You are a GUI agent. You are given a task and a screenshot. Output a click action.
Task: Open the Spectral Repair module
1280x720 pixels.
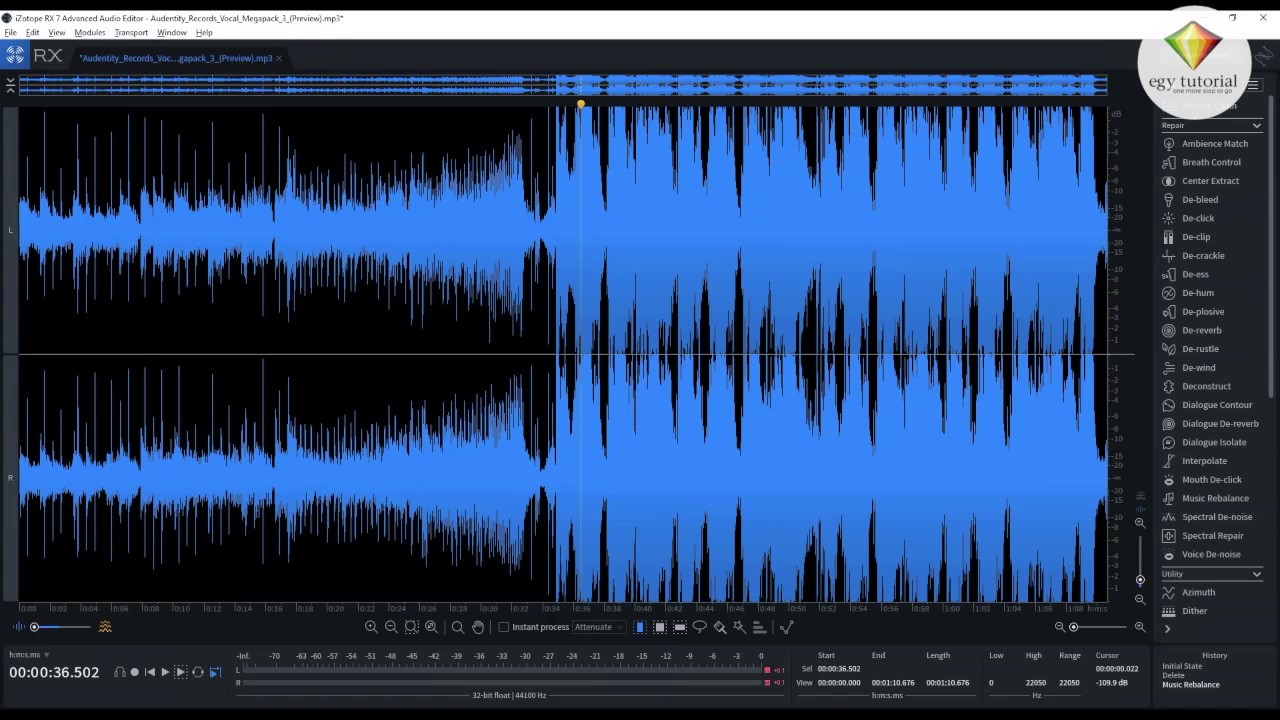tap(1203, 536)
